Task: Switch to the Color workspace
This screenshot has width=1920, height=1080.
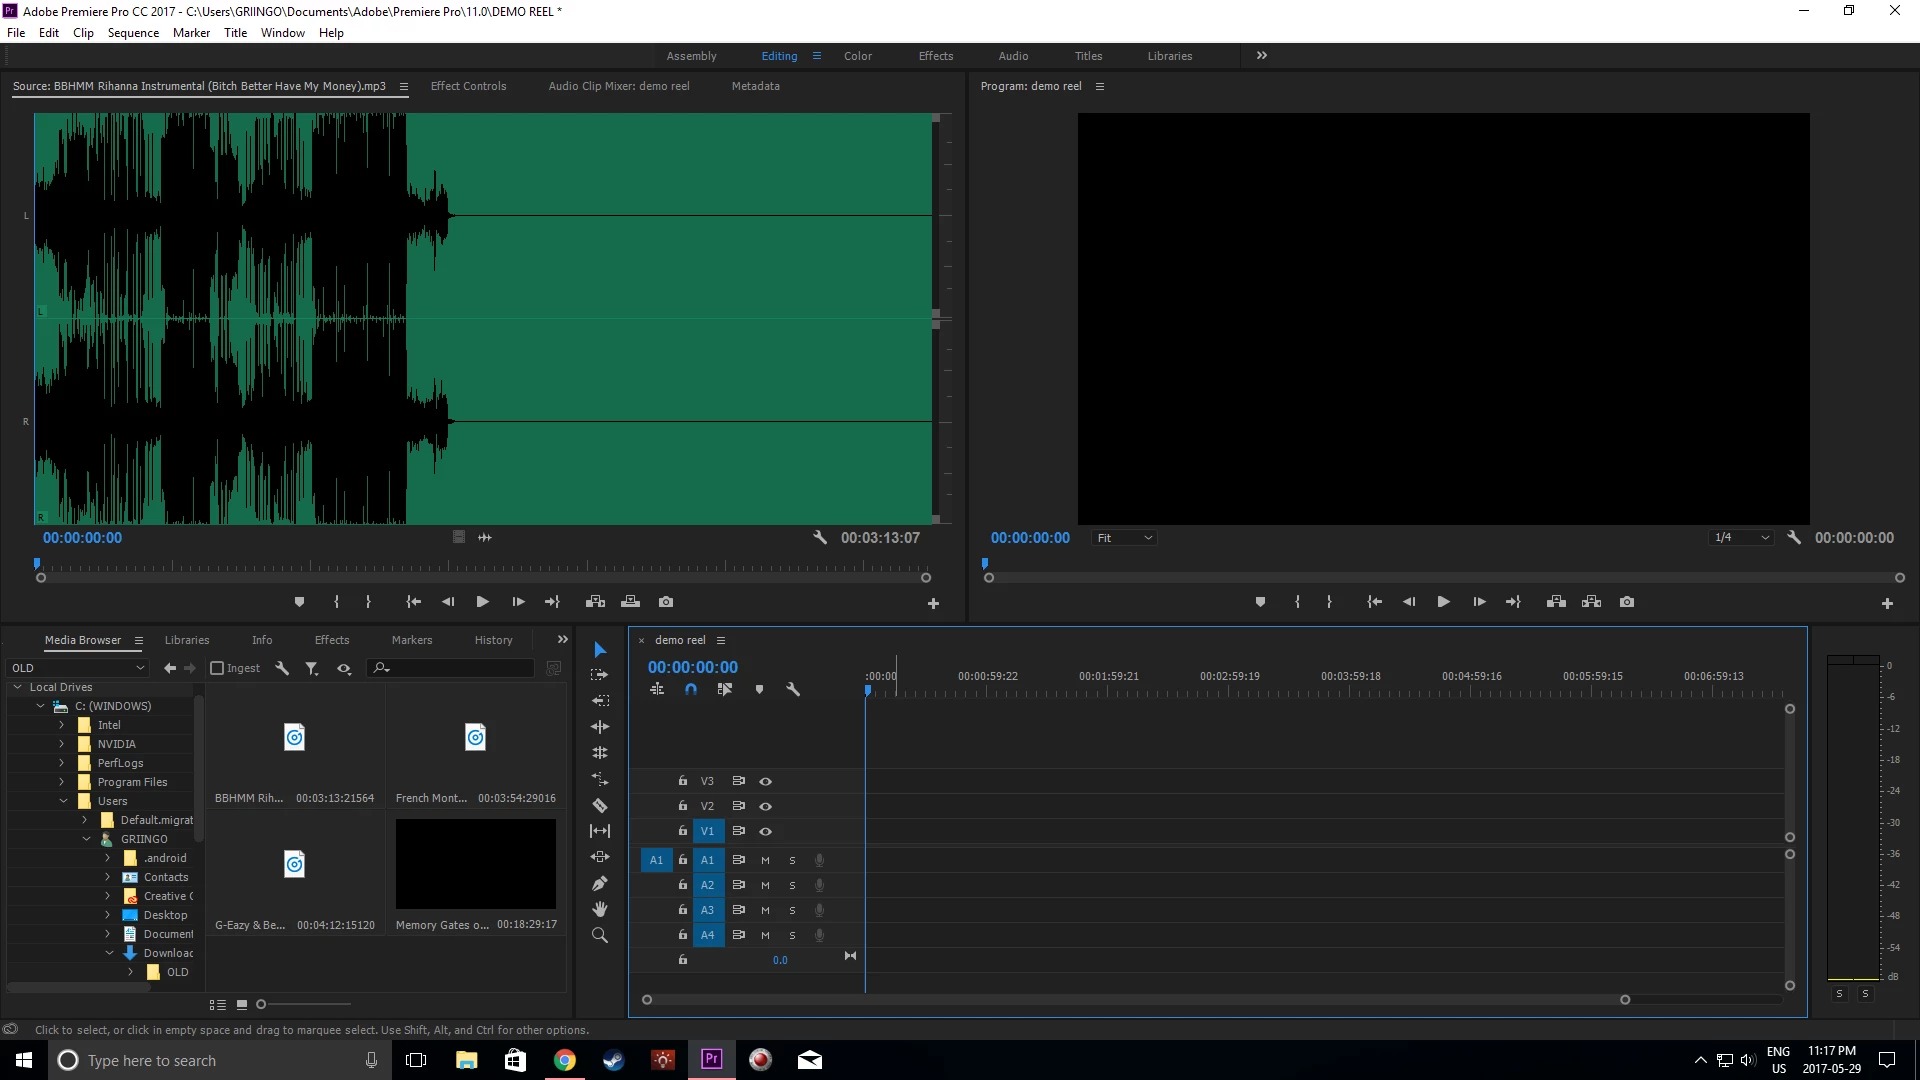Action: coord(857,56)
